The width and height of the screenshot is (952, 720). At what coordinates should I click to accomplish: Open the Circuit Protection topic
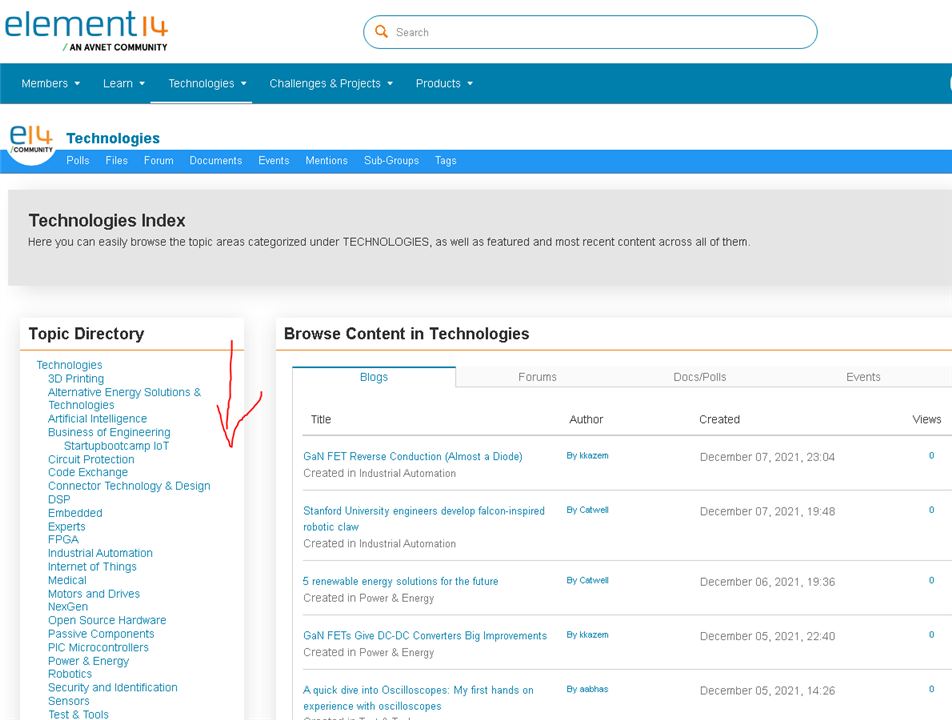coord(91,459)
